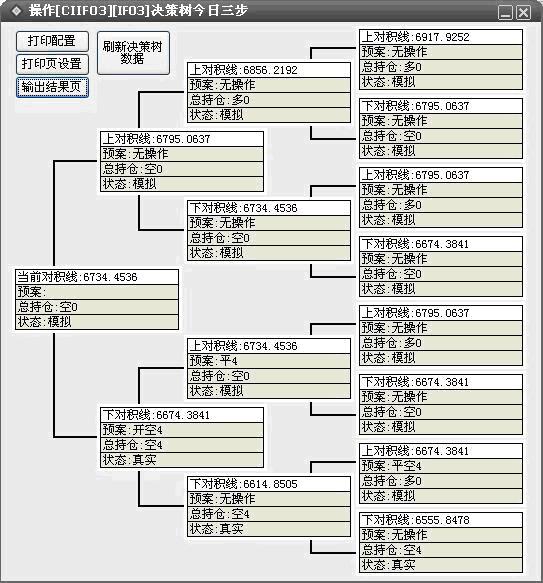Select node 下对积线:6734.4536
The image size is (543, 583).
pyautogui.click(x=269, y=208)
